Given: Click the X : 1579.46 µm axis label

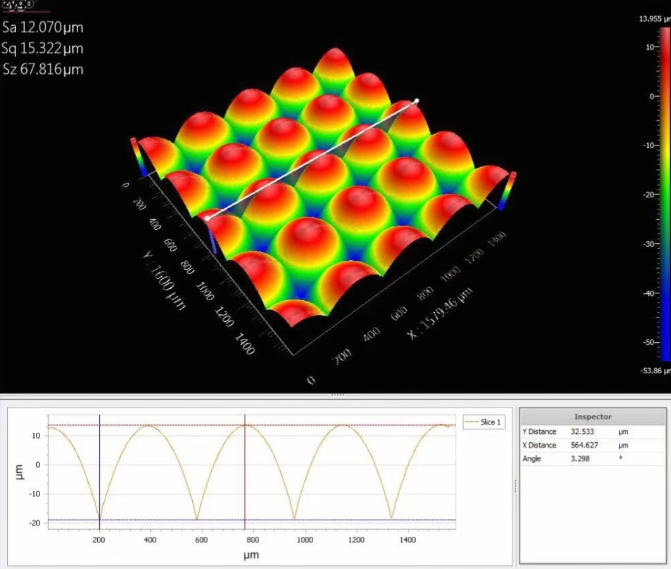Looking at the screenshot, I should [441, 314].
